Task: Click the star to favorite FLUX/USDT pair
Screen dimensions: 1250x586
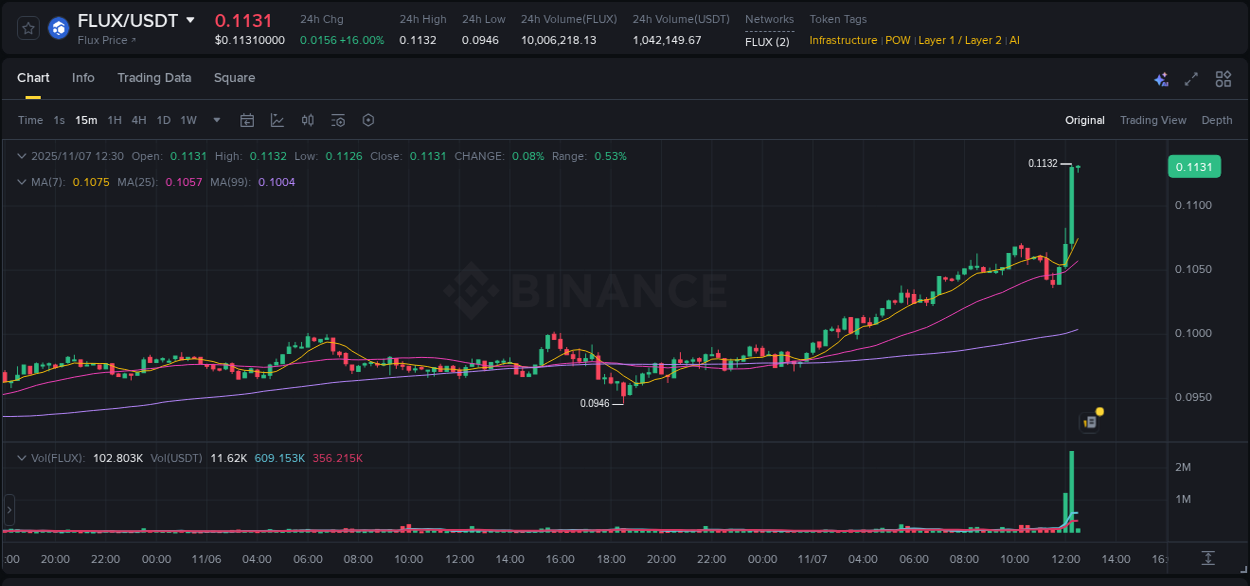Action: 27,28
